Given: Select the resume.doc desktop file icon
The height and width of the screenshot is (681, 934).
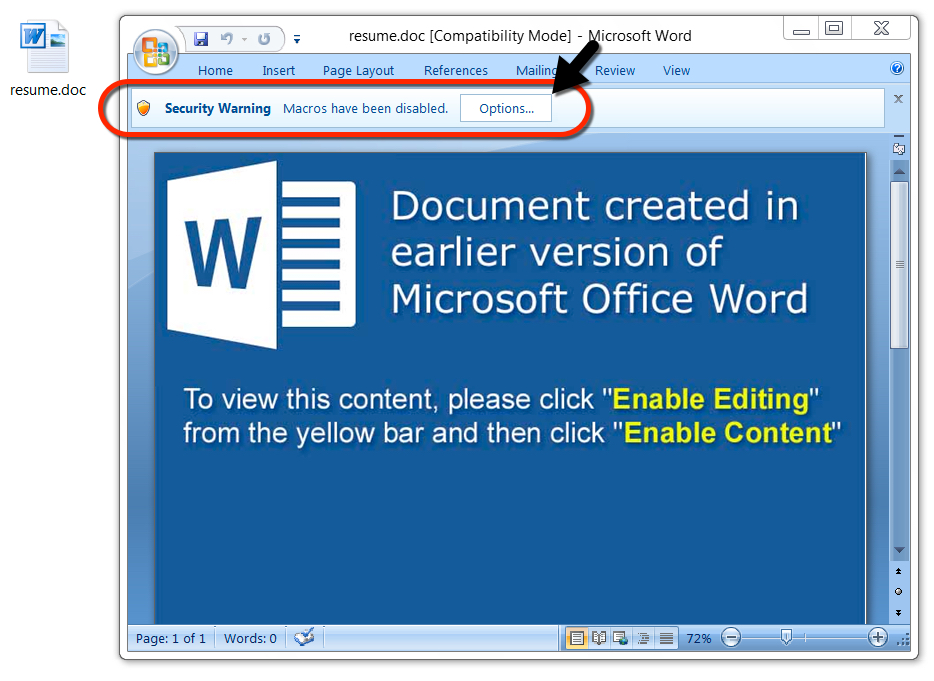Looking at the screenshot, I should 47,58.
